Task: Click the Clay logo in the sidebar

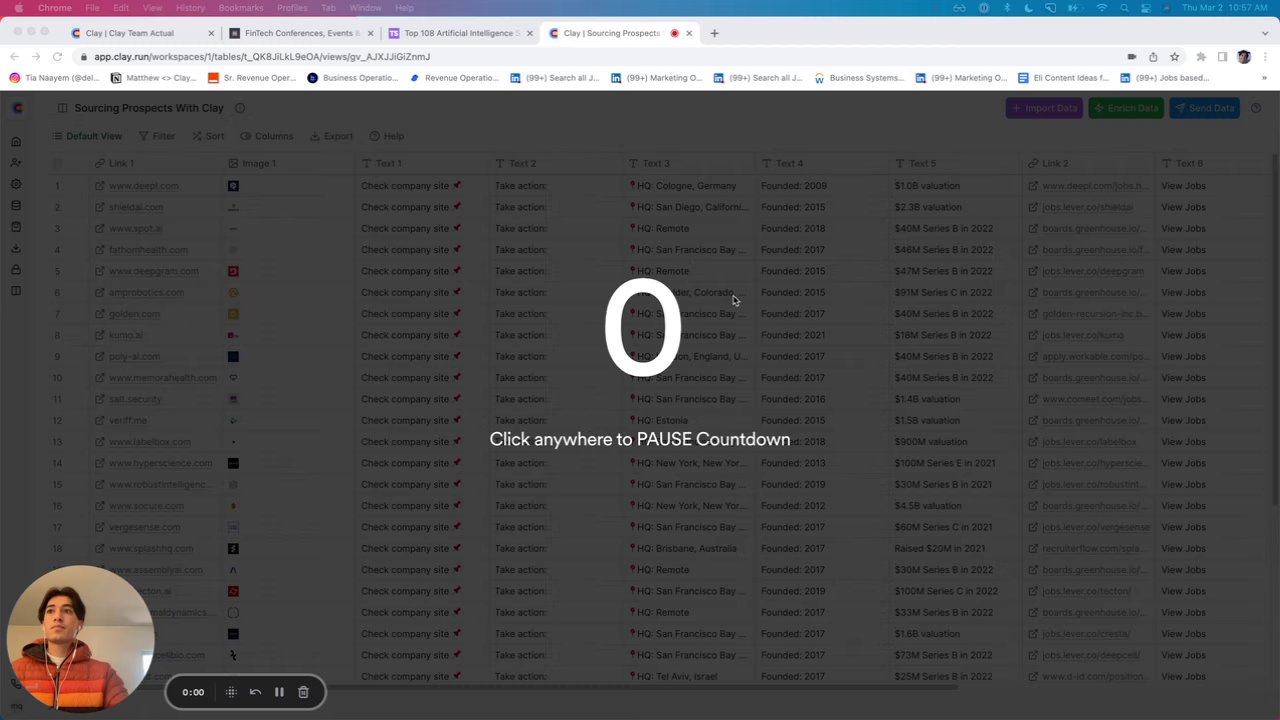Action: click(17, 108)
